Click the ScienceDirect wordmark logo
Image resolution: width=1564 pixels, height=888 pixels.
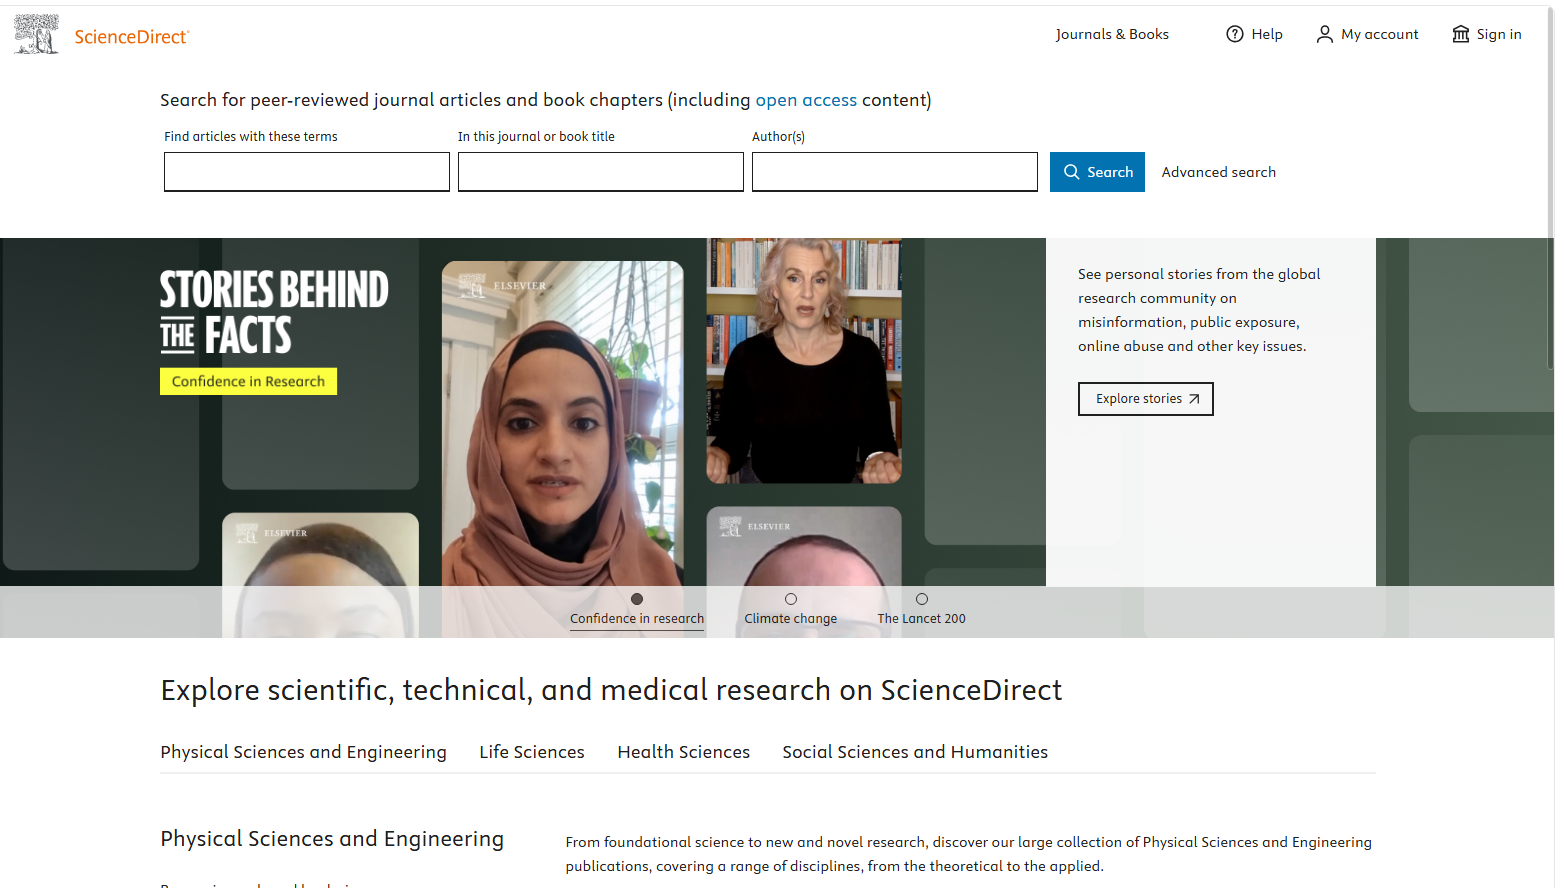coord(130,35)
